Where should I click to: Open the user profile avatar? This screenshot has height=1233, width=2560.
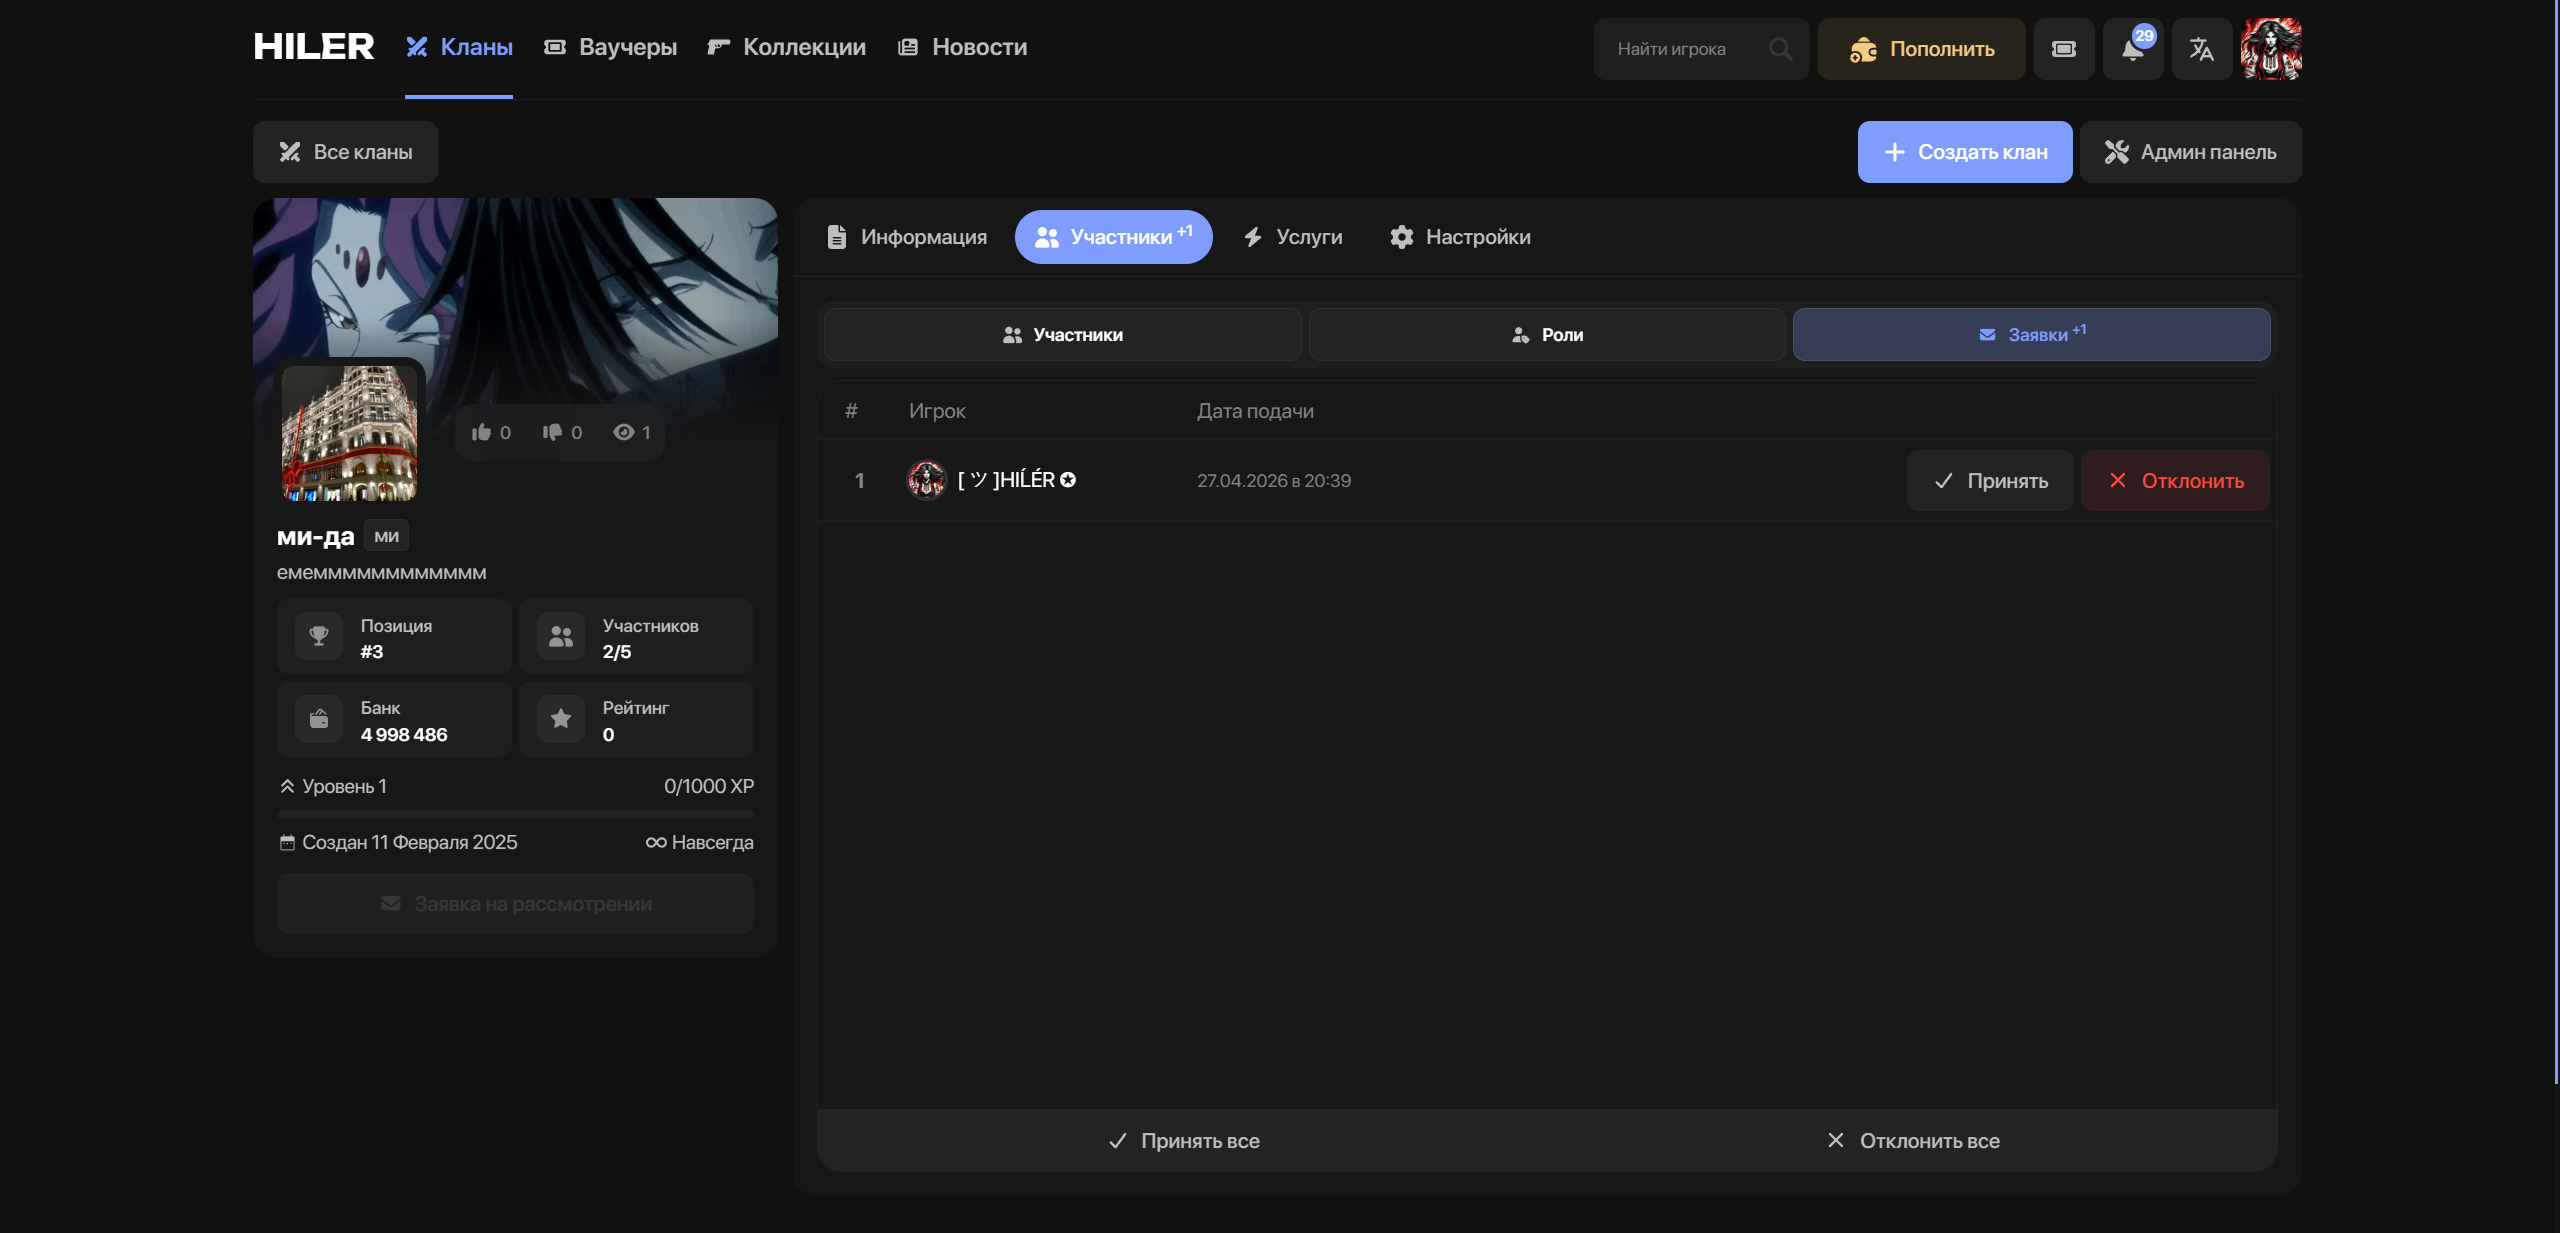[2271, 49]
